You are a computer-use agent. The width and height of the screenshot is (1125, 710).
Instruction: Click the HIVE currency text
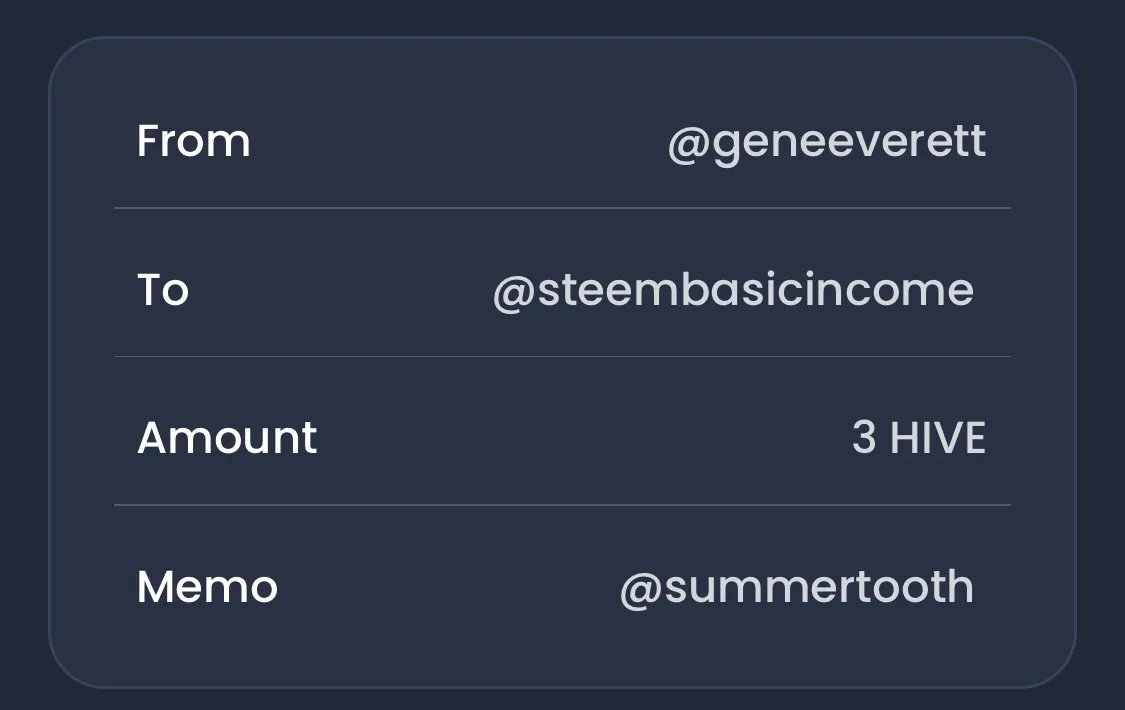coord(938,437)
